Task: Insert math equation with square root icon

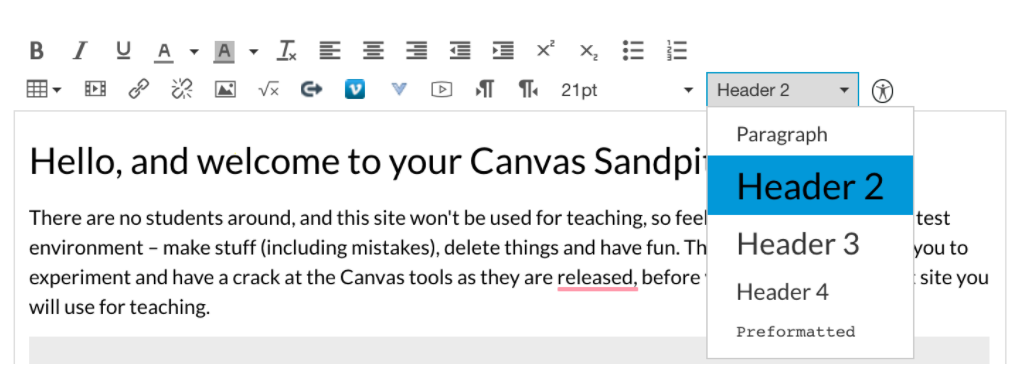Action: (x=268, y=90)
